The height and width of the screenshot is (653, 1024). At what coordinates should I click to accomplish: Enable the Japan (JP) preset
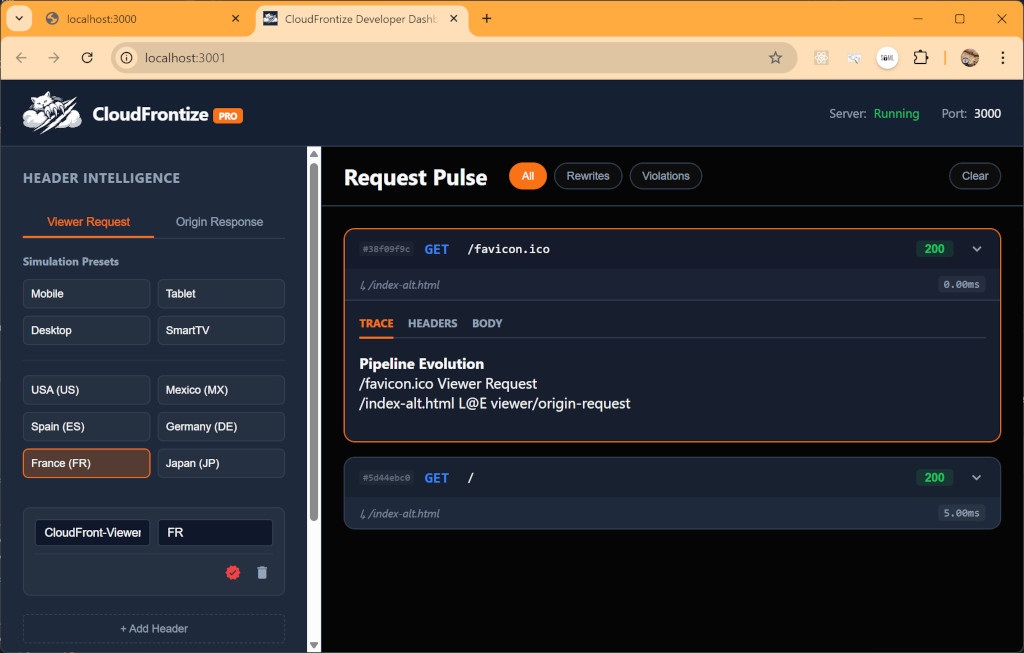pos(220,463)
